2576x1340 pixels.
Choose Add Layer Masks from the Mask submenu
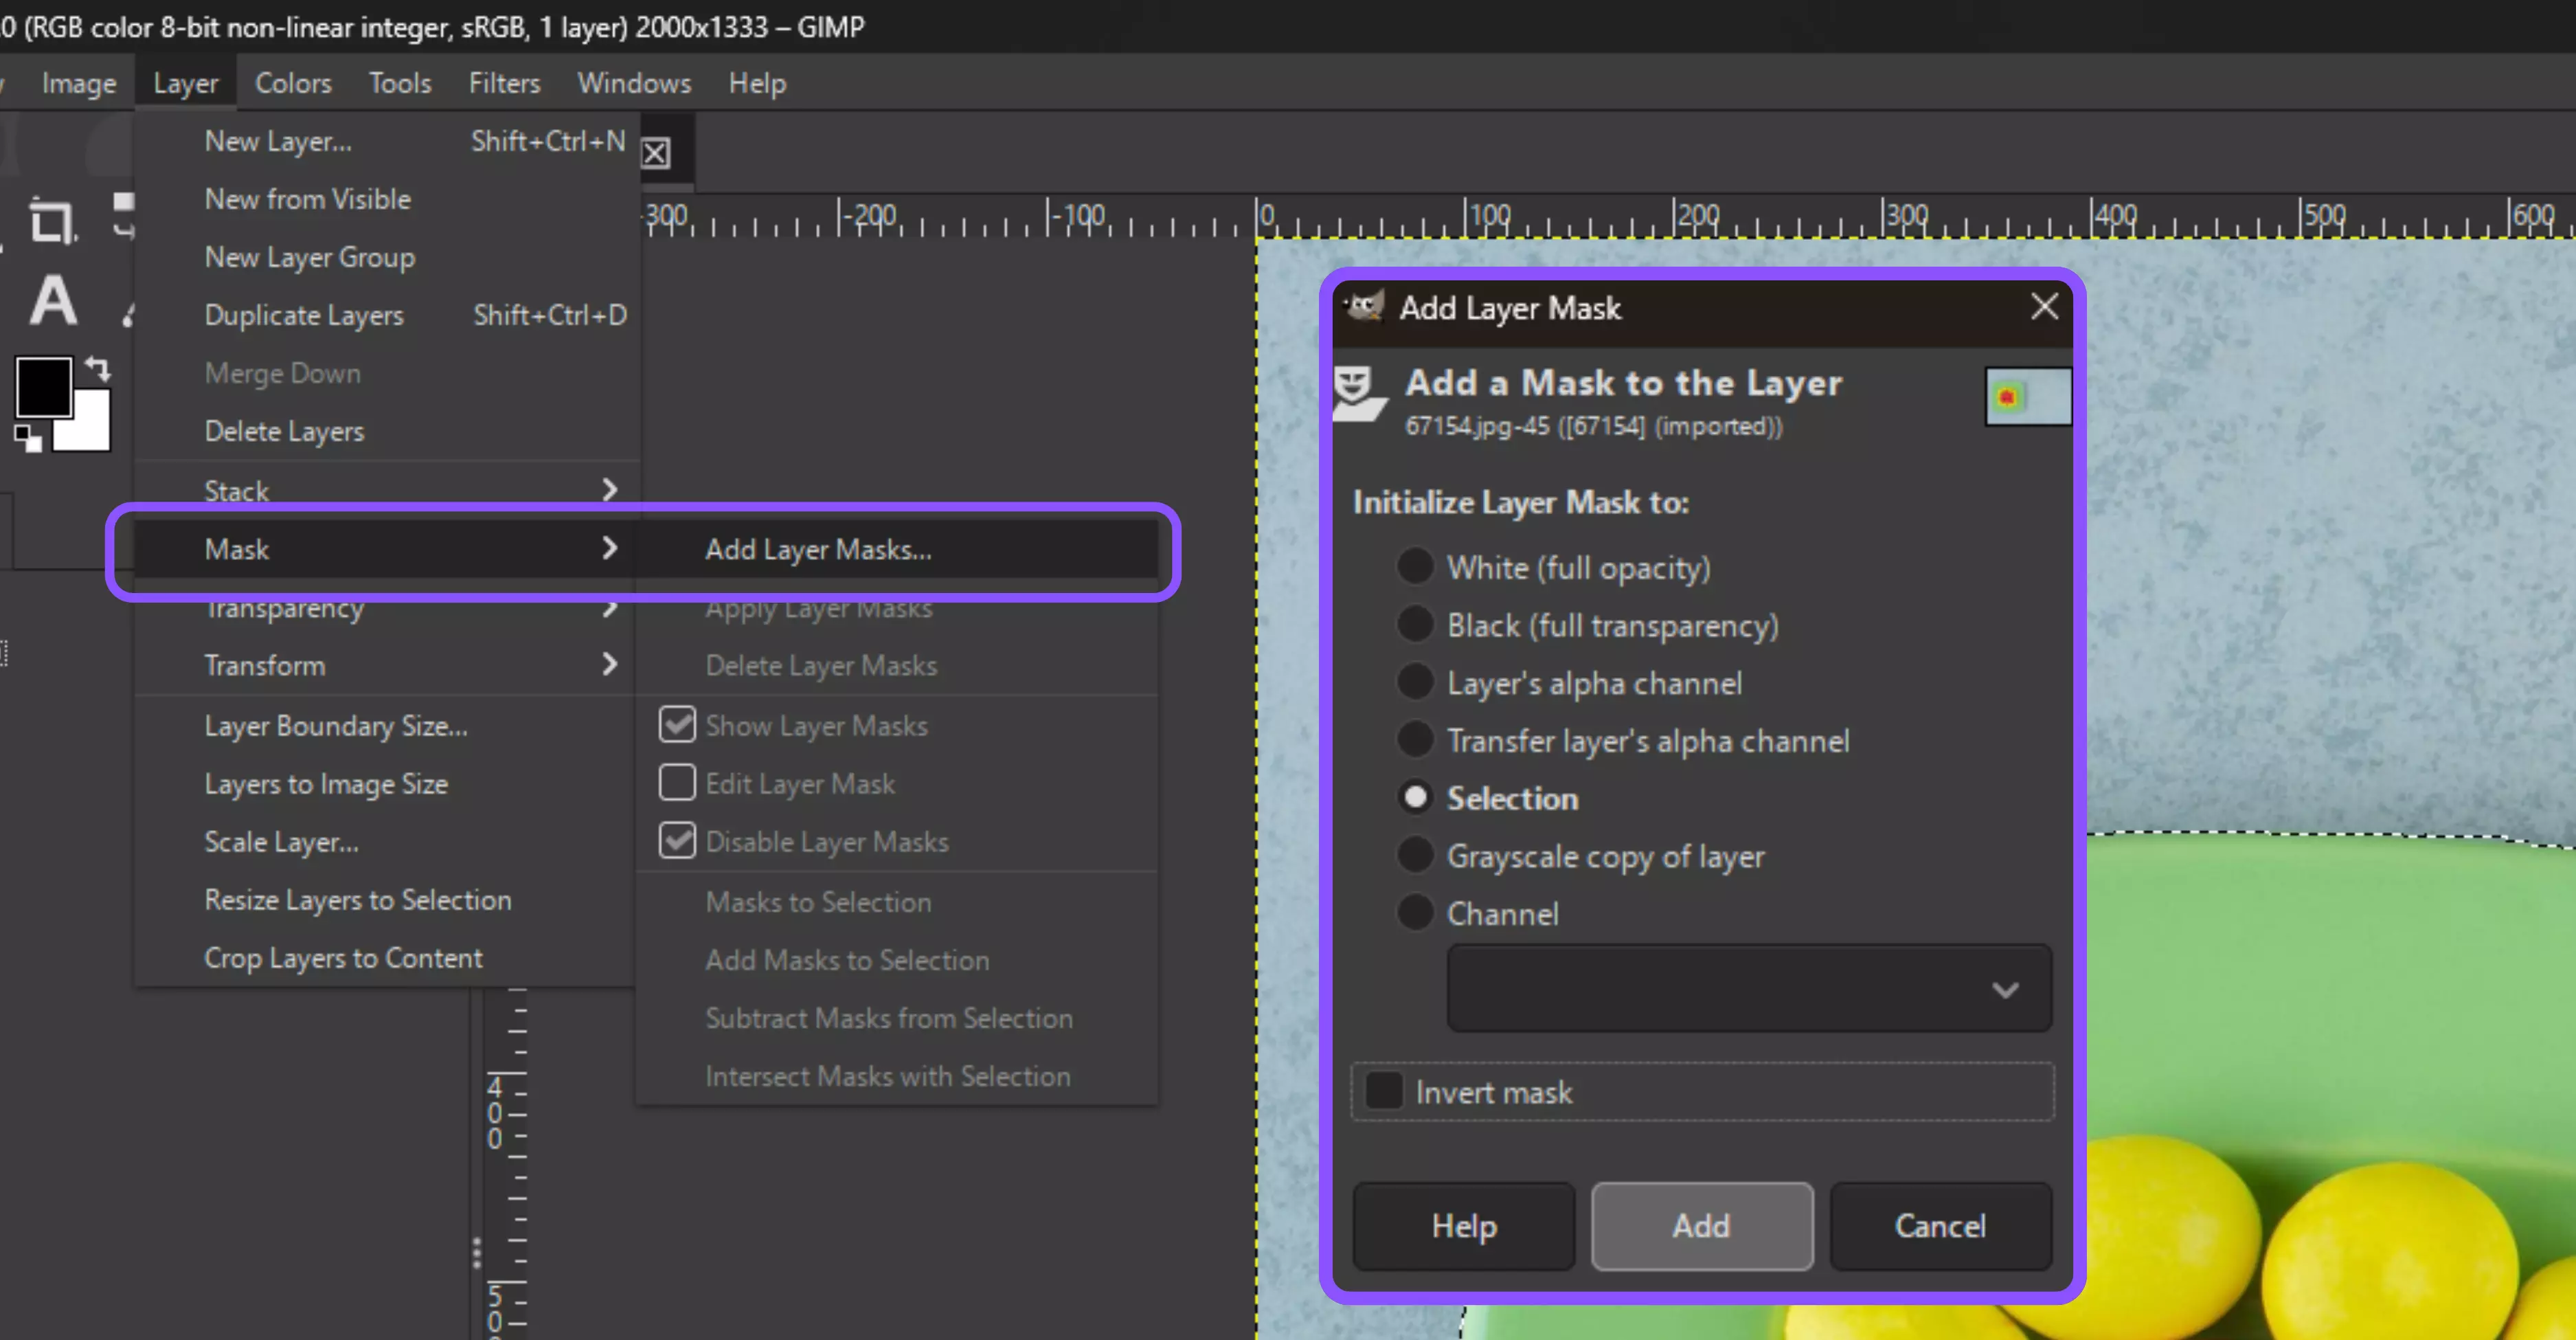pos(817,549)
